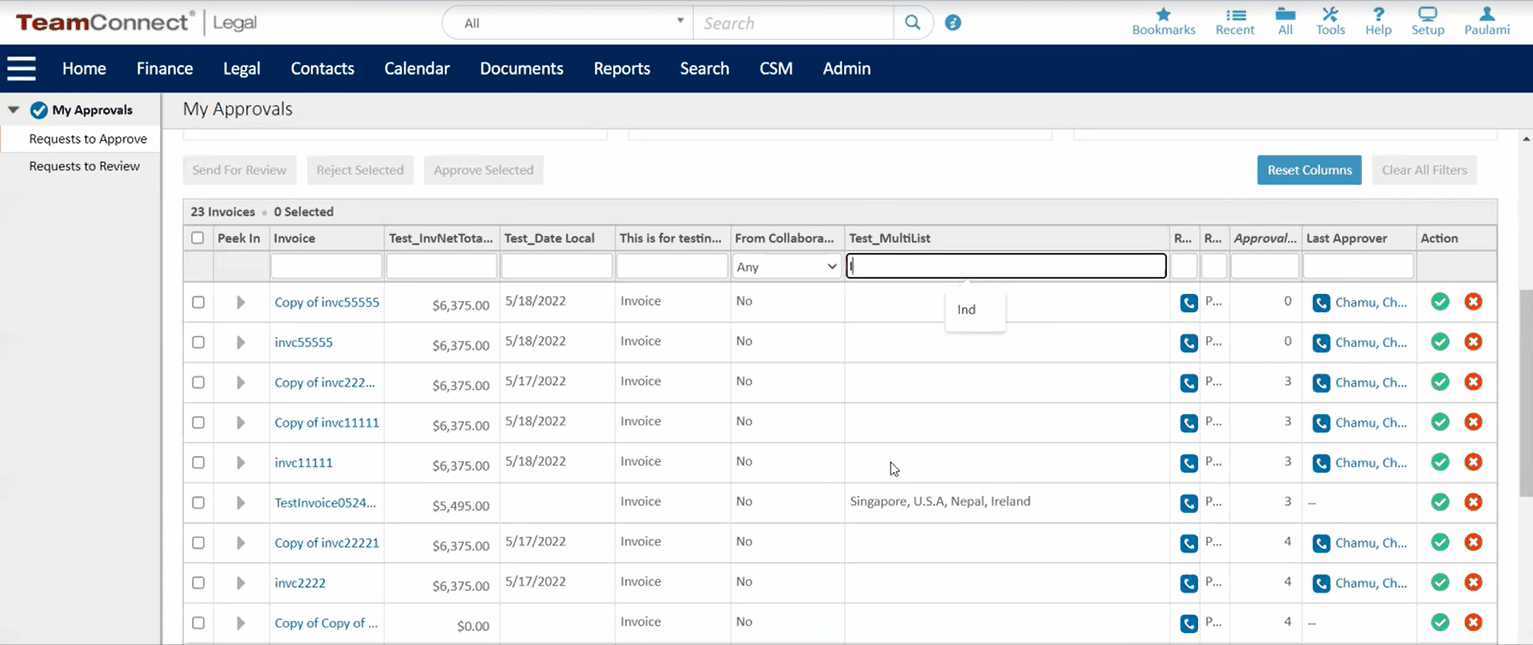Expand Peek In for Copy of invc55555
Image resolution: width=1533 pixels, height=645 pixels.
(240, 302)
